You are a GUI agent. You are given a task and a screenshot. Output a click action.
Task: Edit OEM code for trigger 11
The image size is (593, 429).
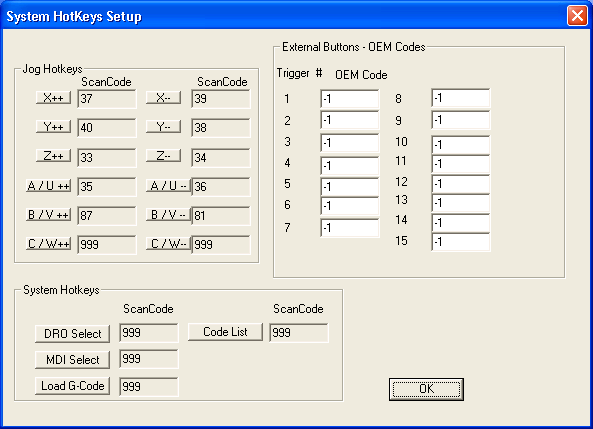pyautogui.click(x=461, y=164)
